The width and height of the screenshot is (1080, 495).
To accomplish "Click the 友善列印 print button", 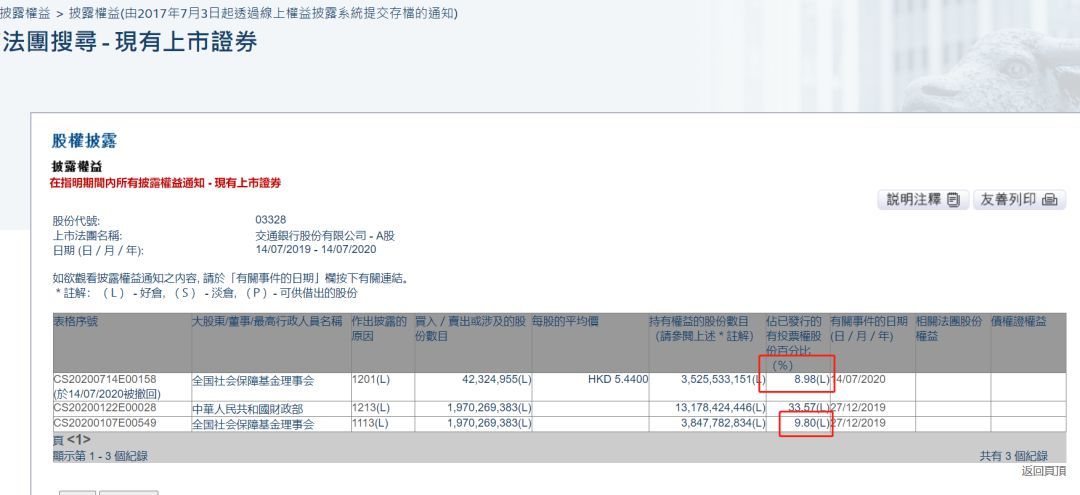I will click(x=1019, y=200).
